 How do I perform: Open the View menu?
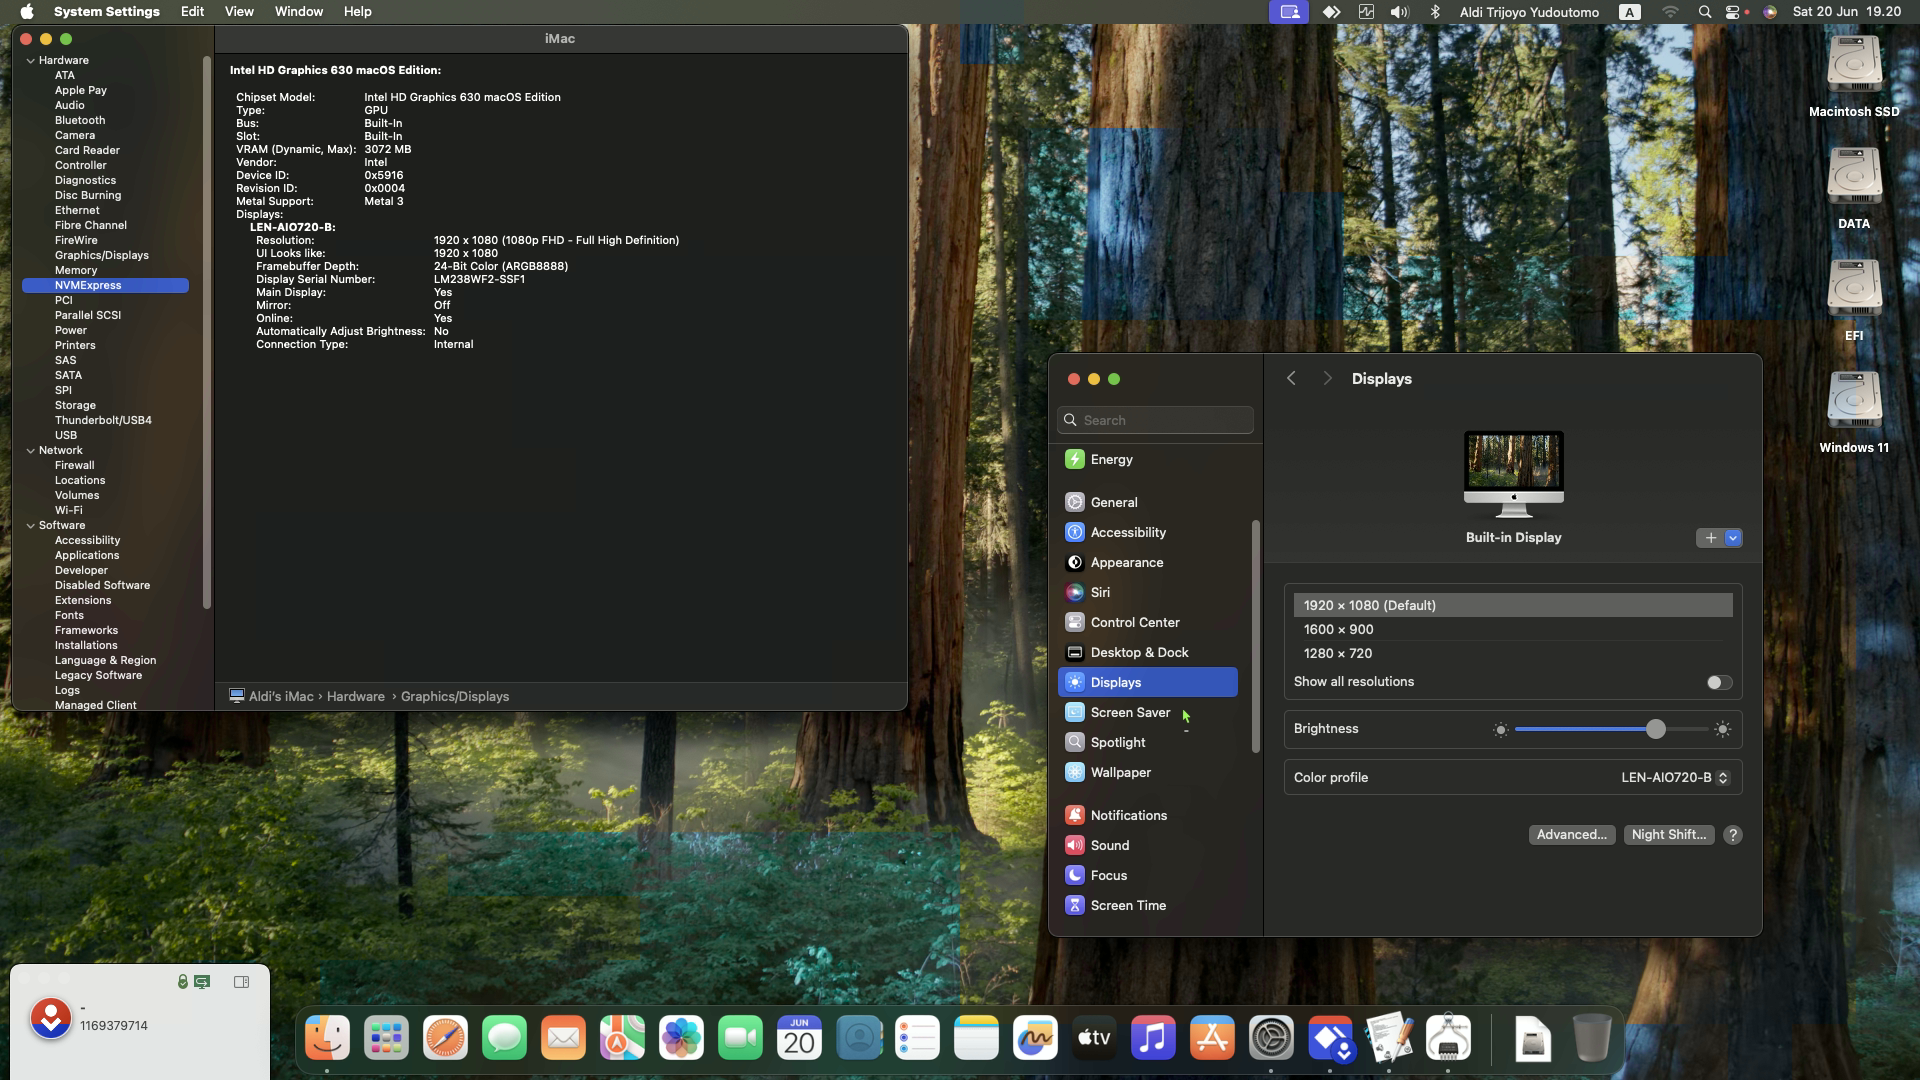click(x=239, y=12)
